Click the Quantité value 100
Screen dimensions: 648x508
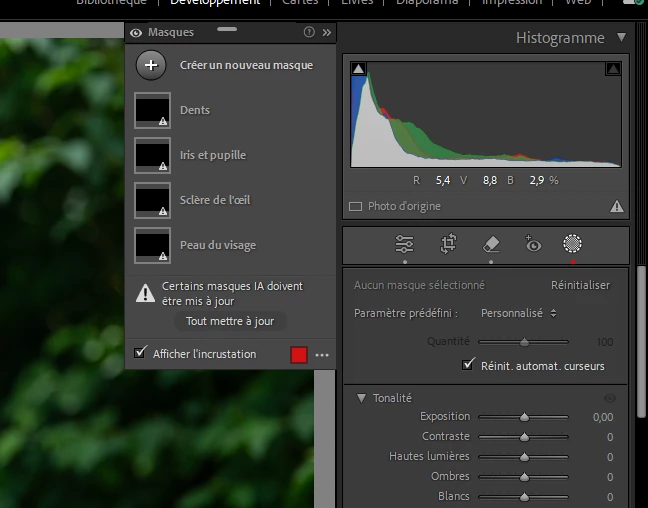coord(605,342)
